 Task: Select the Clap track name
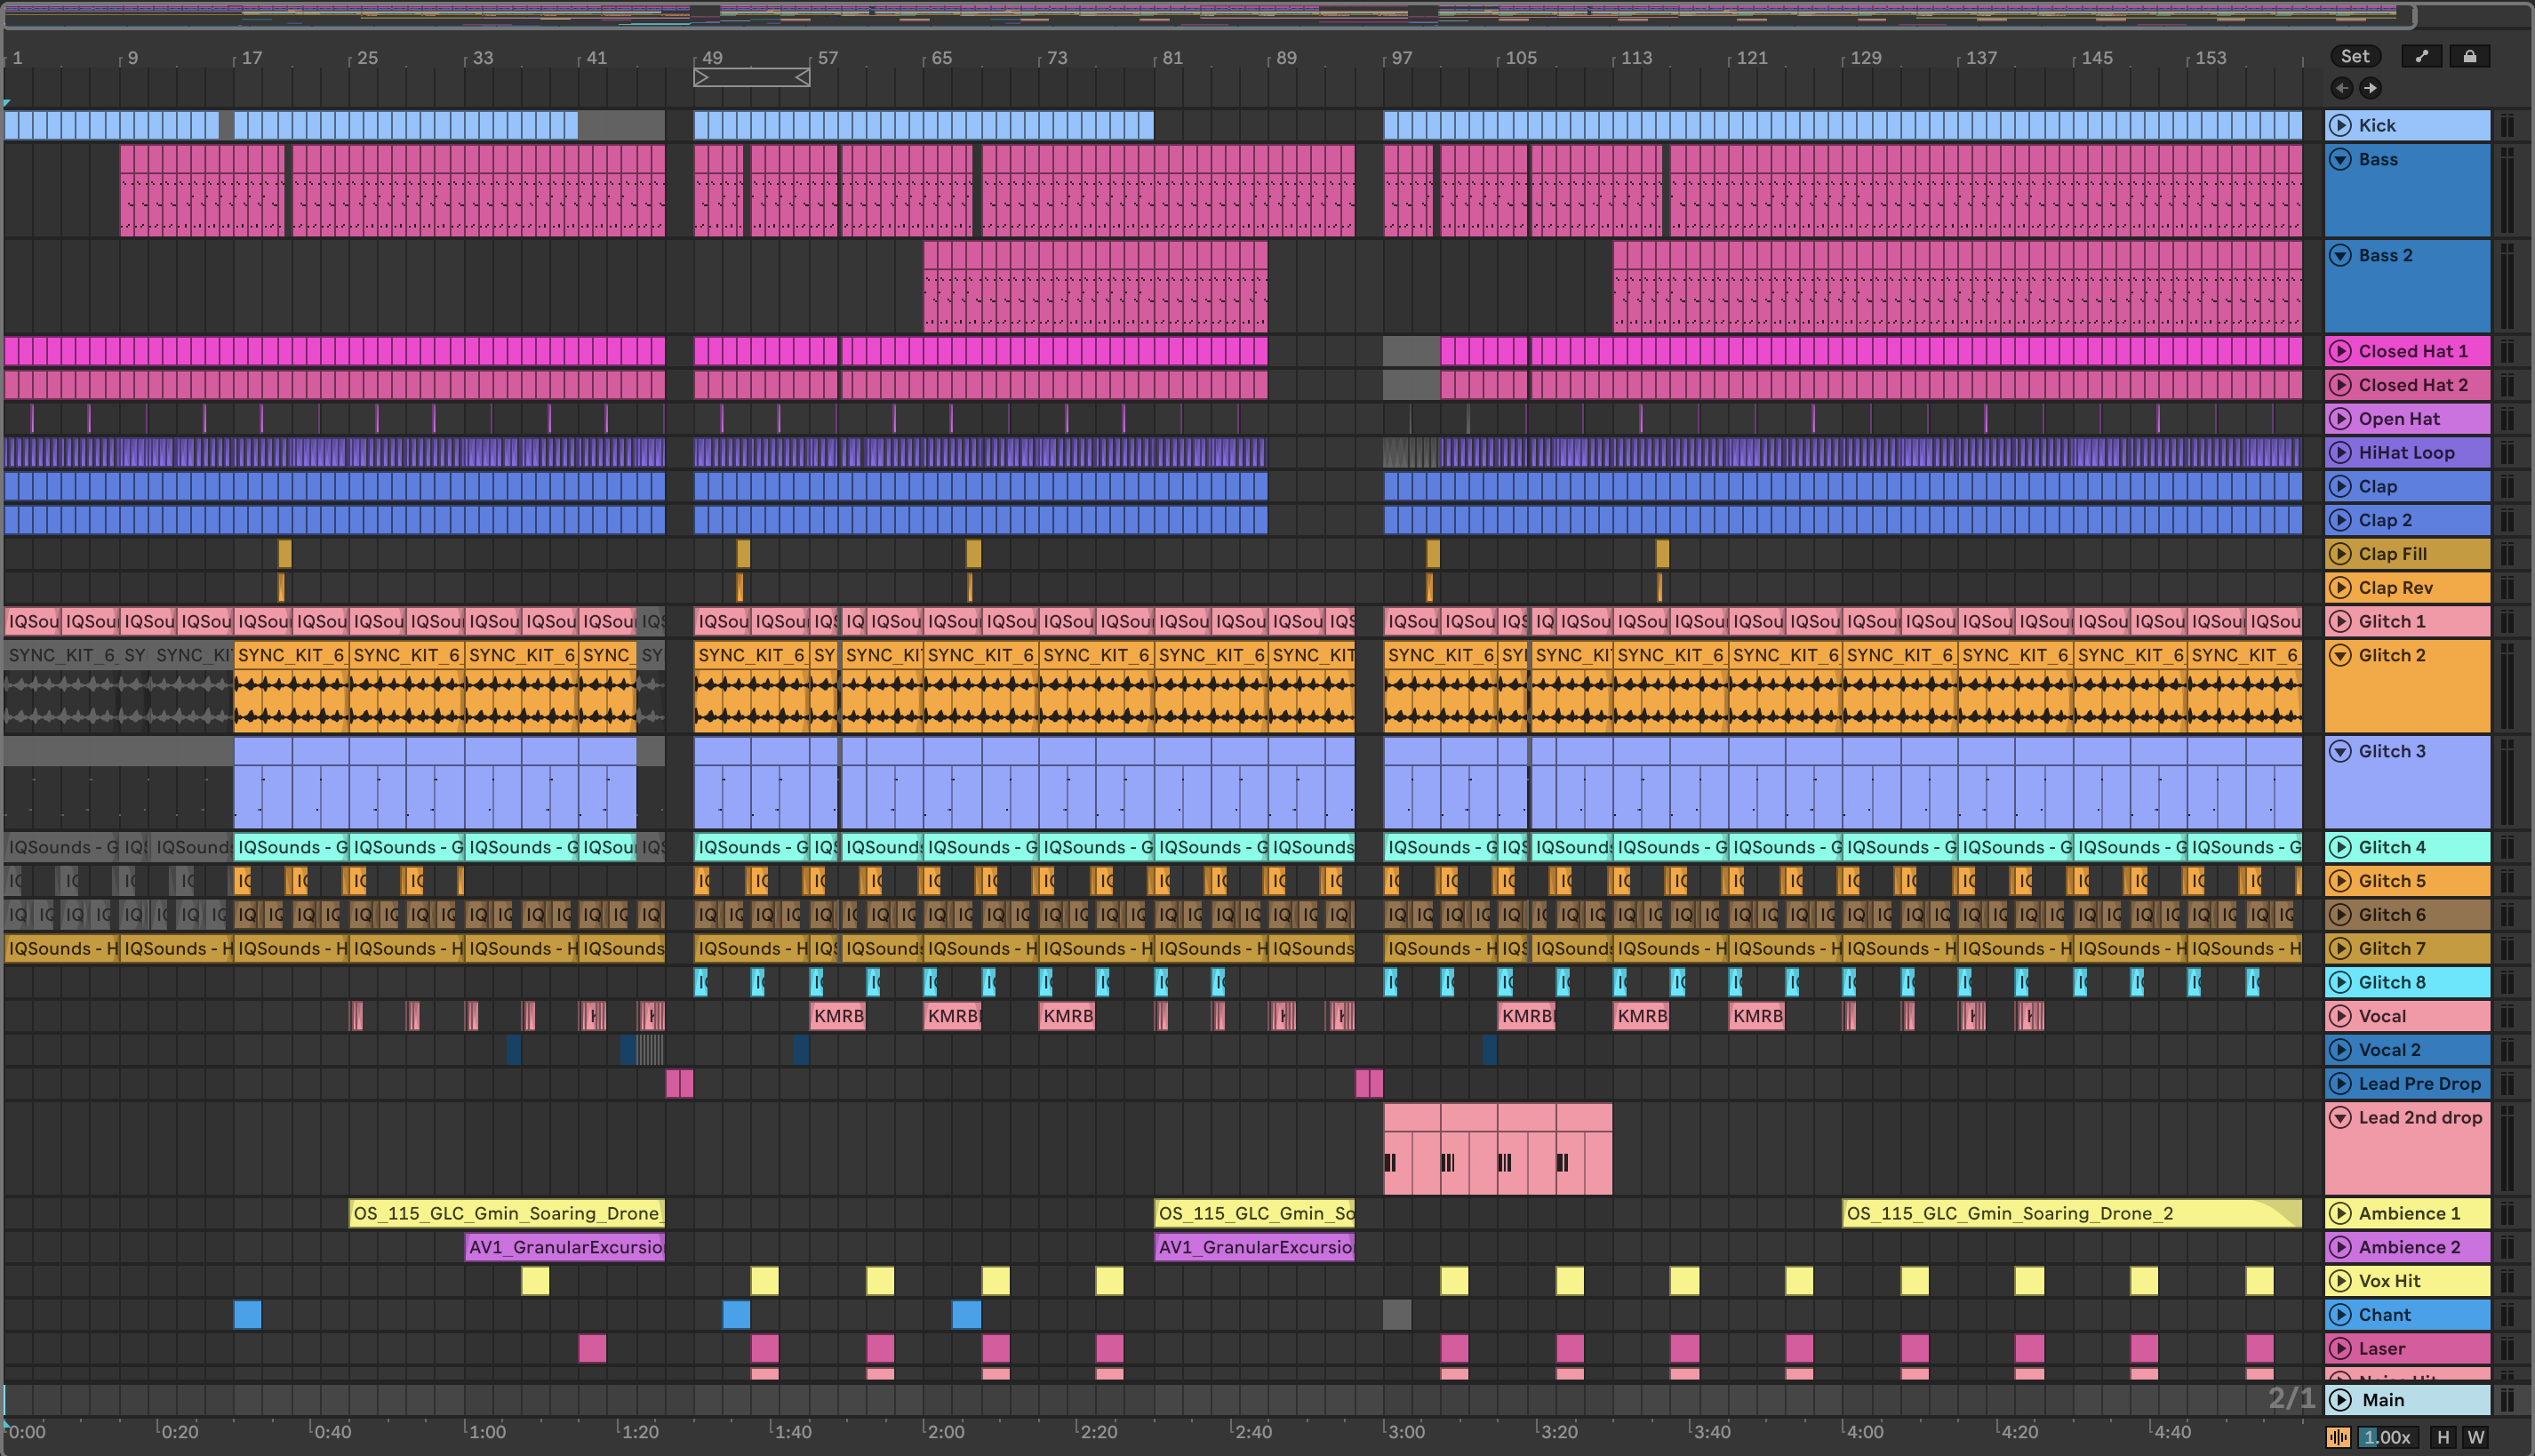pos(2378,487)
